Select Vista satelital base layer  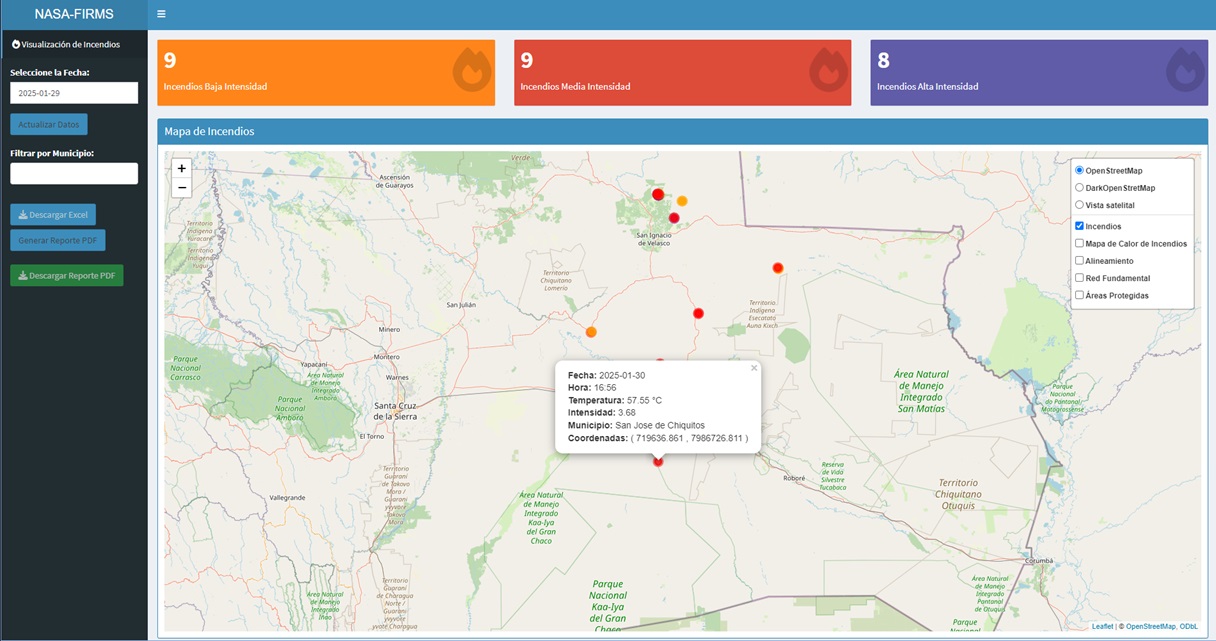tap(1080, 205)
